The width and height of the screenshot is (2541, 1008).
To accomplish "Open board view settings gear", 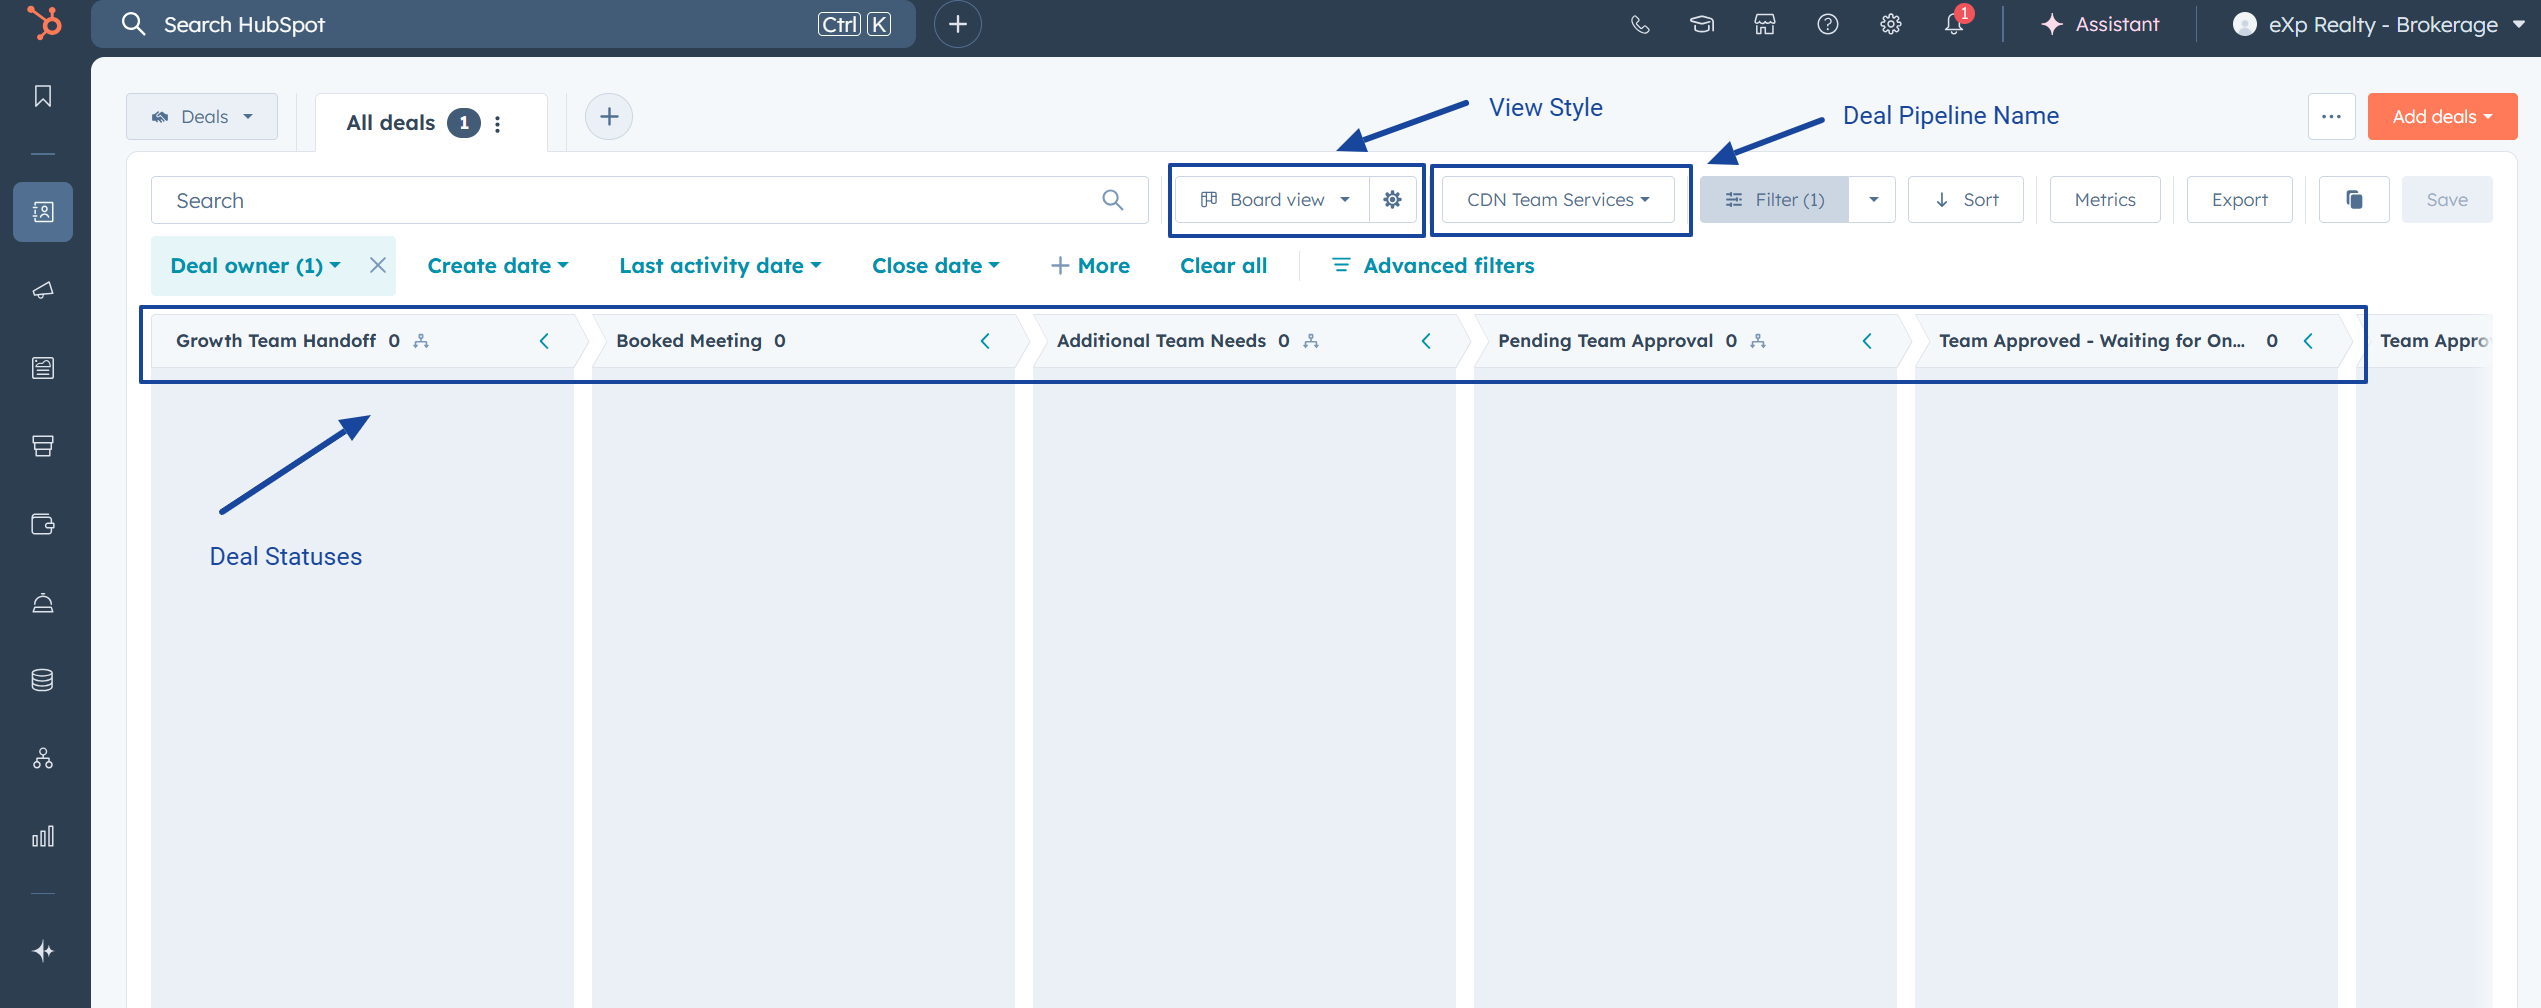I will point(1393,200).
